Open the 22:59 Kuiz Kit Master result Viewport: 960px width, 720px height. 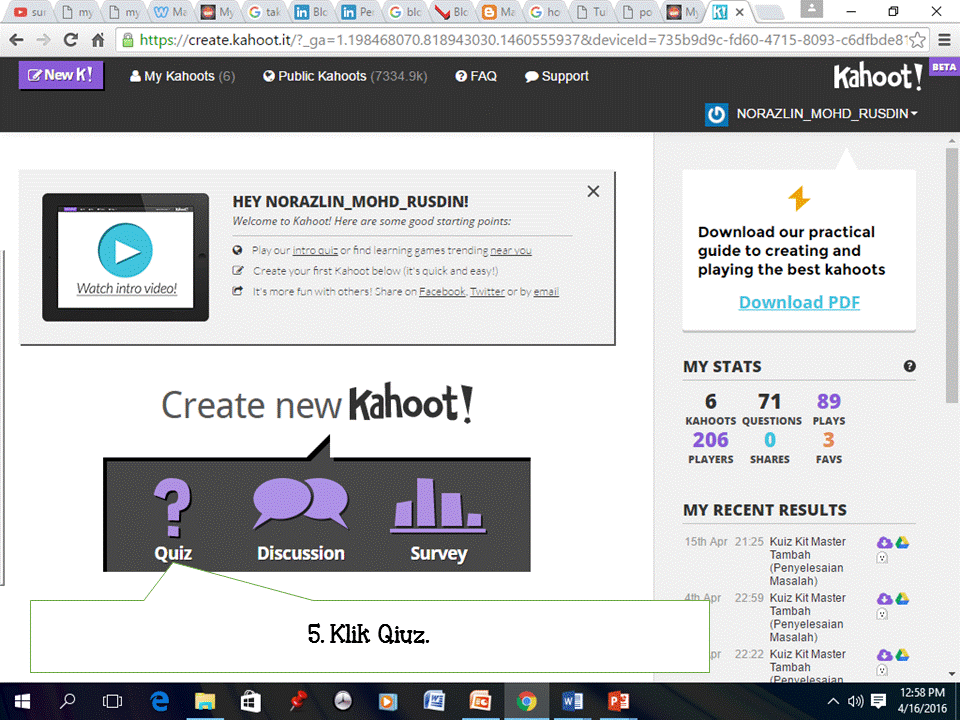807,618
